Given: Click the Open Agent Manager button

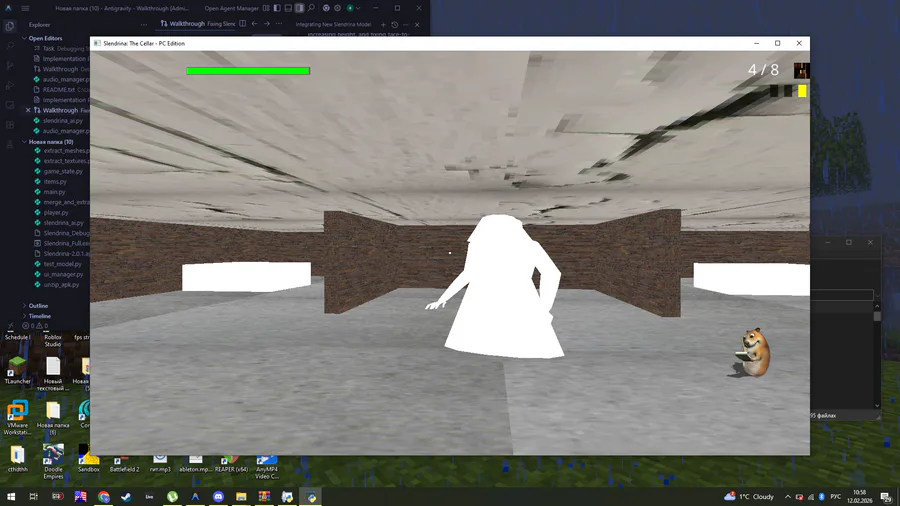Looking at the screenshot, I should (232, 9).
